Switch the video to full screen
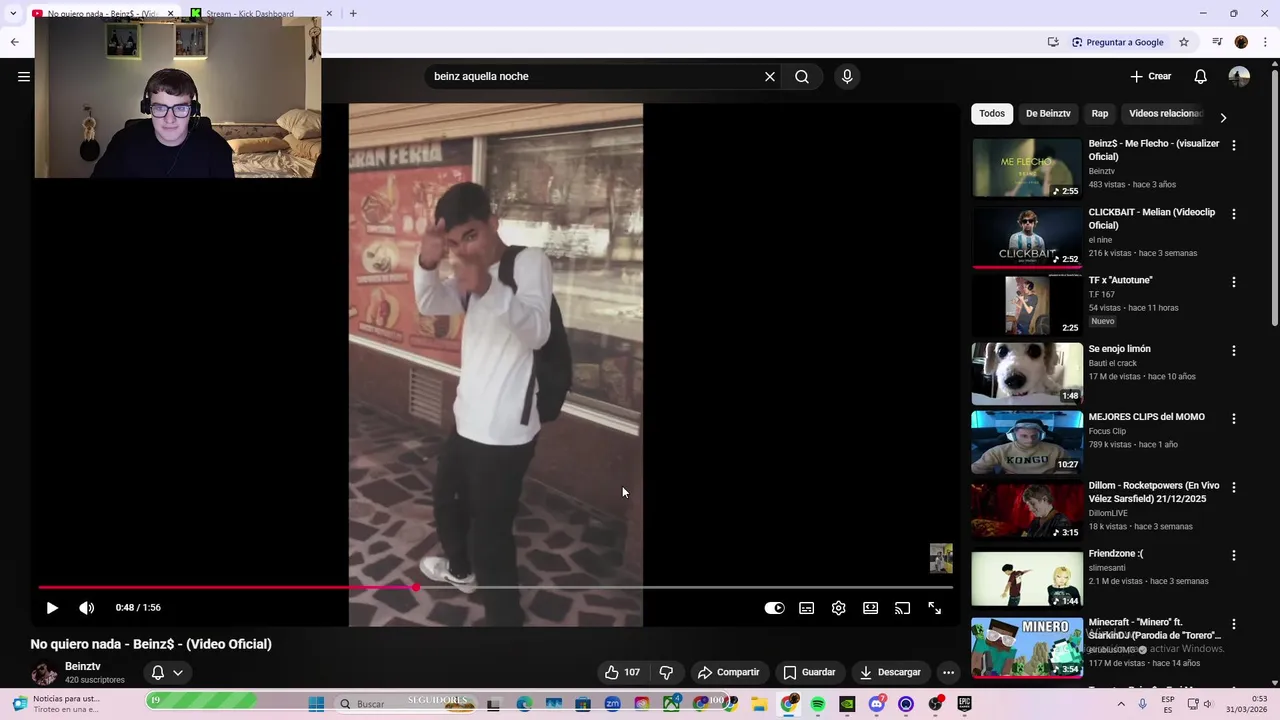1280x720 pixels. click(x=935, y=608)
